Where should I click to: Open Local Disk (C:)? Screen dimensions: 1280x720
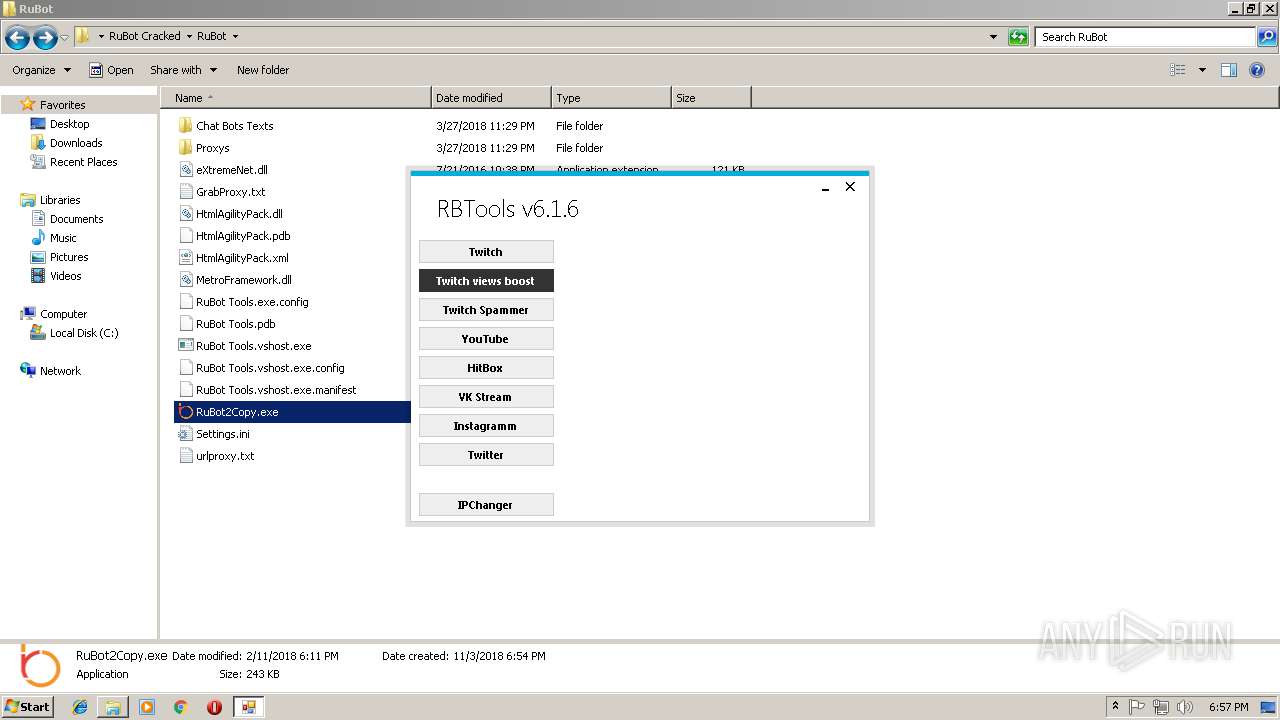[x=84, y=333]
